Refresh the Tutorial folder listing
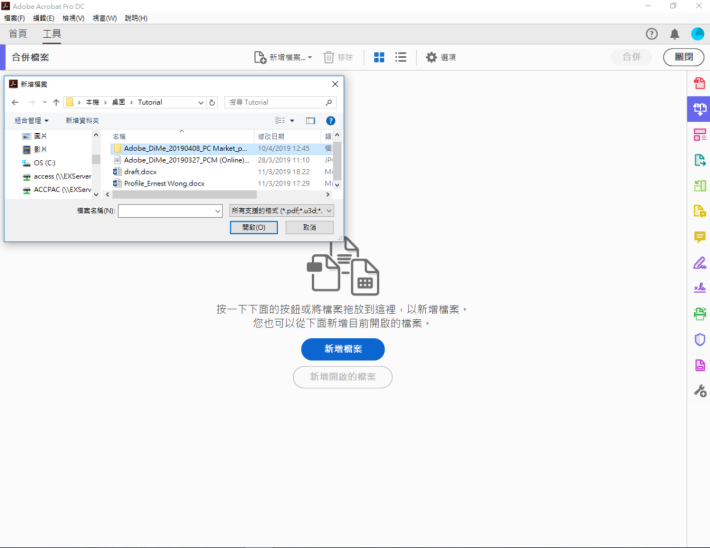The image size is (710, 548). click(212, 102)
